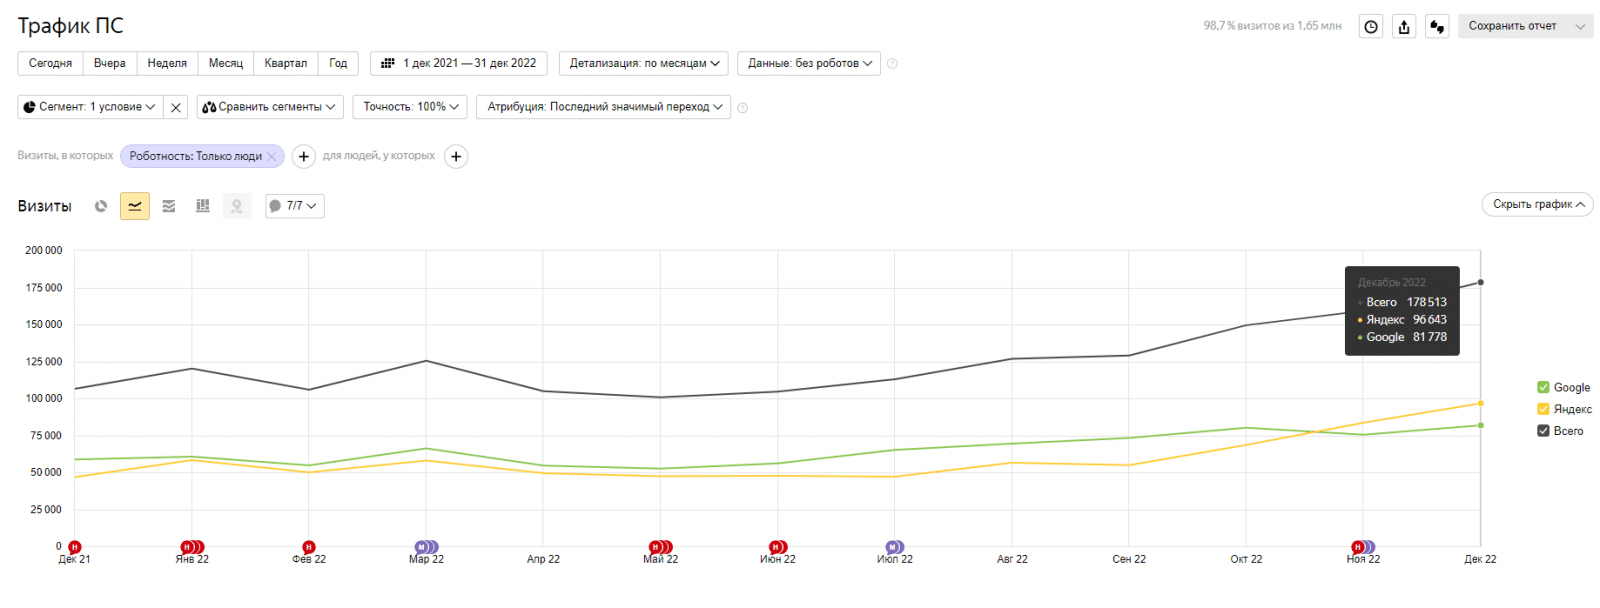Select the Квартал period tab
The image size is (1600, 608).
point(286,63)
